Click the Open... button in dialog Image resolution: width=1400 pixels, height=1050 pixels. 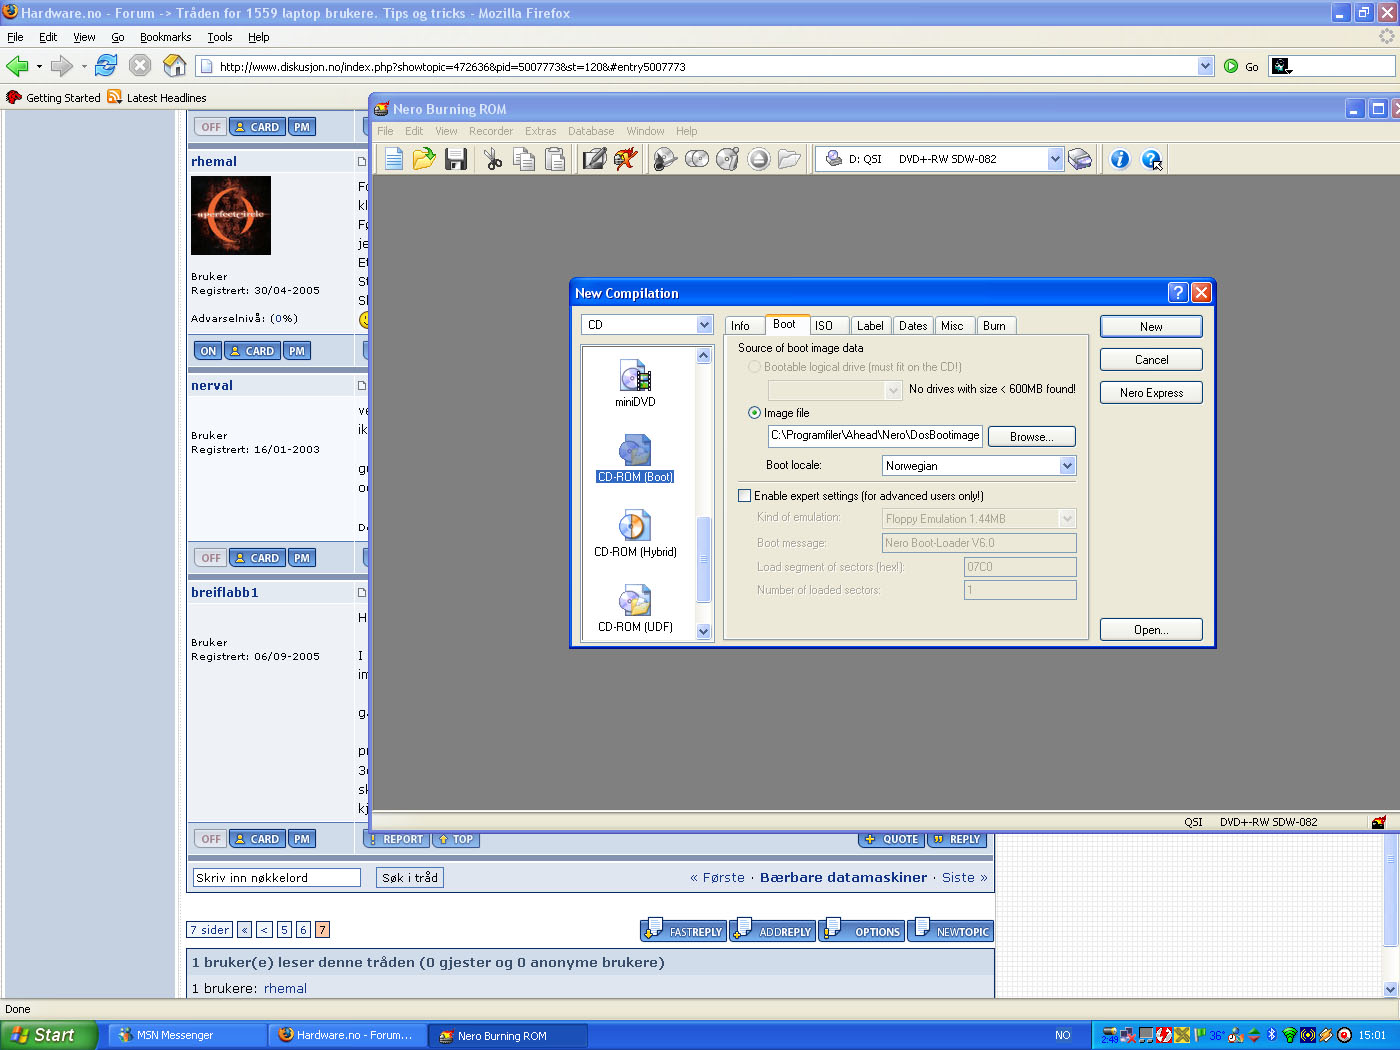[x=1151, y=630]
